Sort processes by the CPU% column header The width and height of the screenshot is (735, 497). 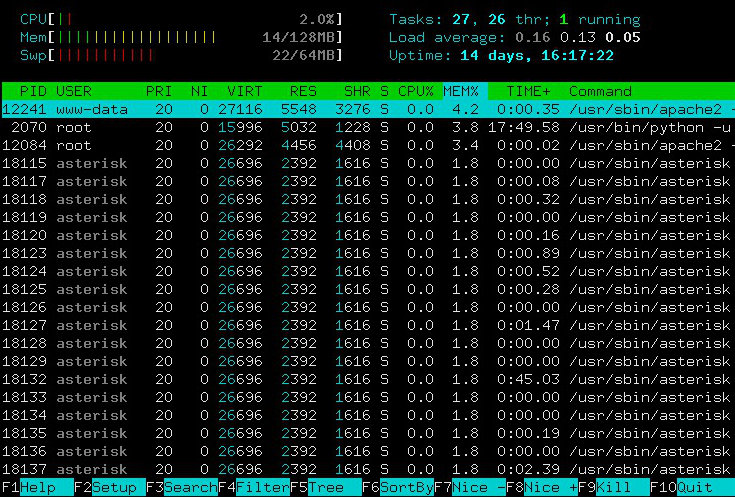[416, 91]
